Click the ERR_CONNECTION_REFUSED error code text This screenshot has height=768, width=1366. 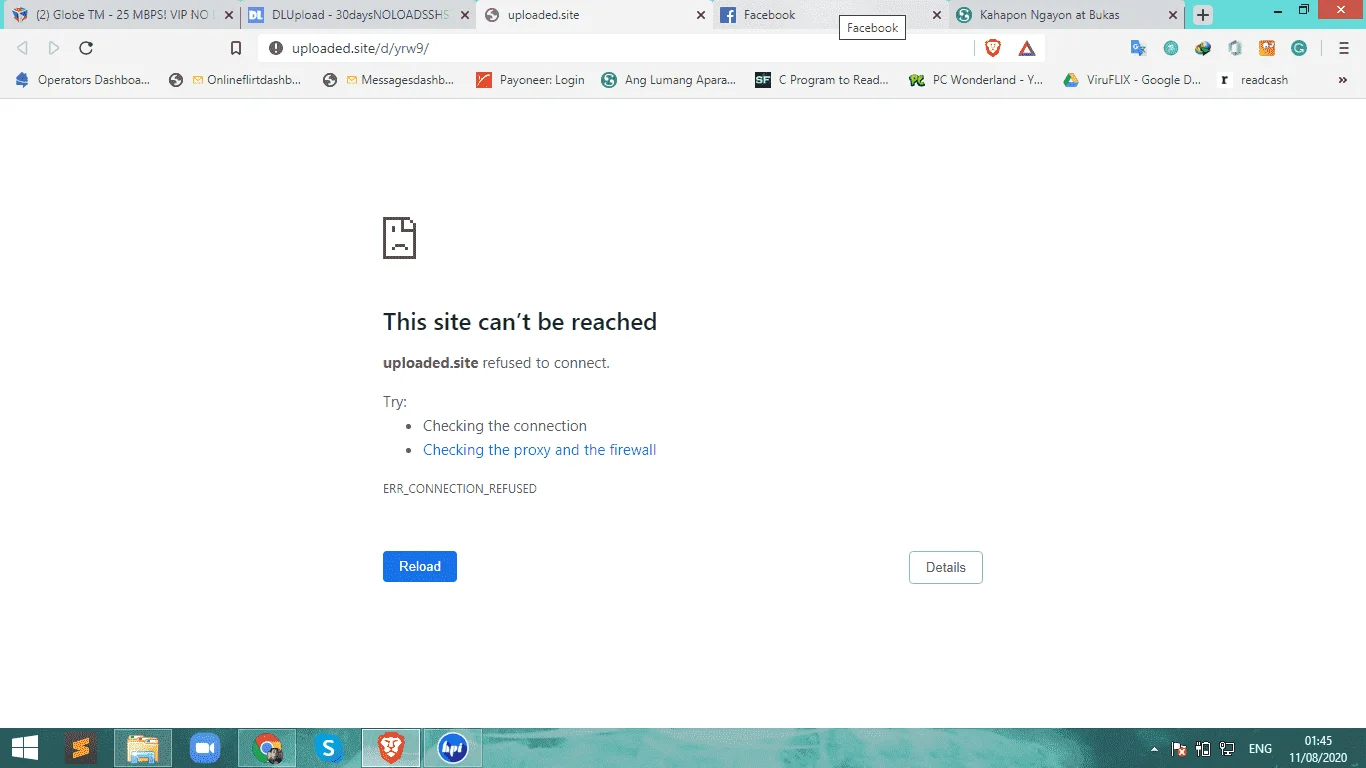[x=460, y=489]
